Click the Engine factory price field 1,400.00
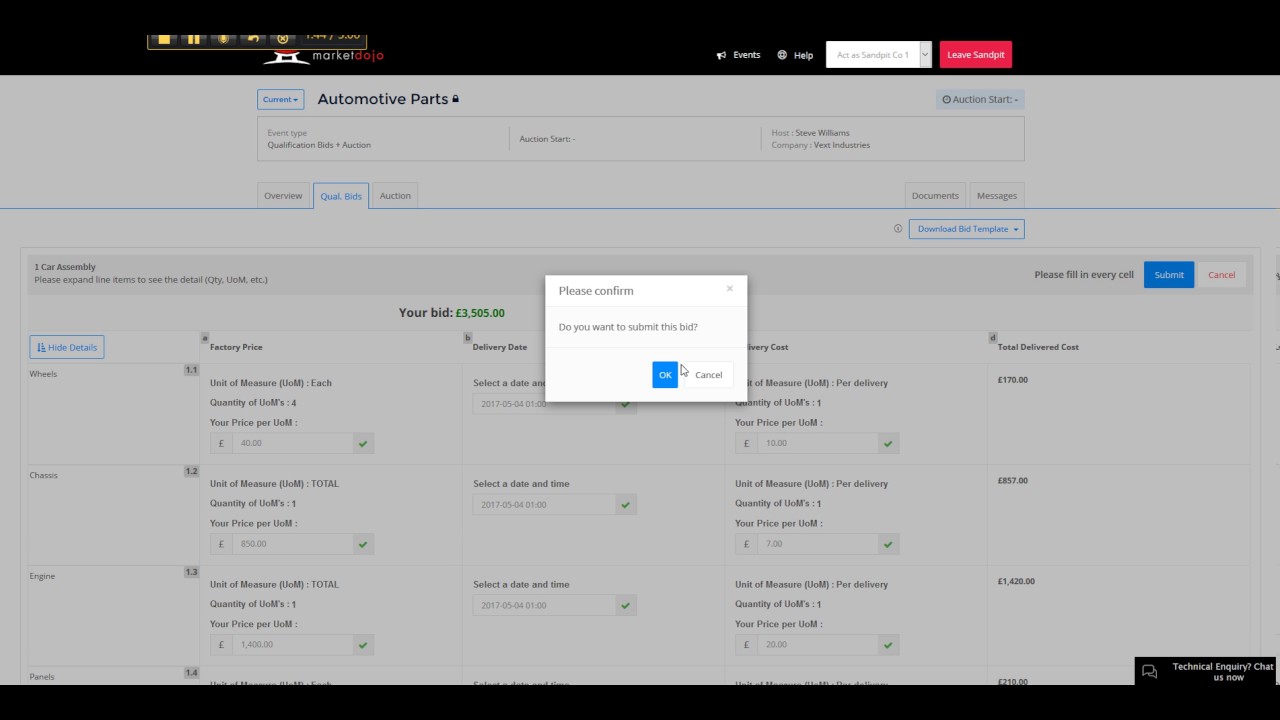The width and height of the screenshot is (1280, 720). coord(292,645)
